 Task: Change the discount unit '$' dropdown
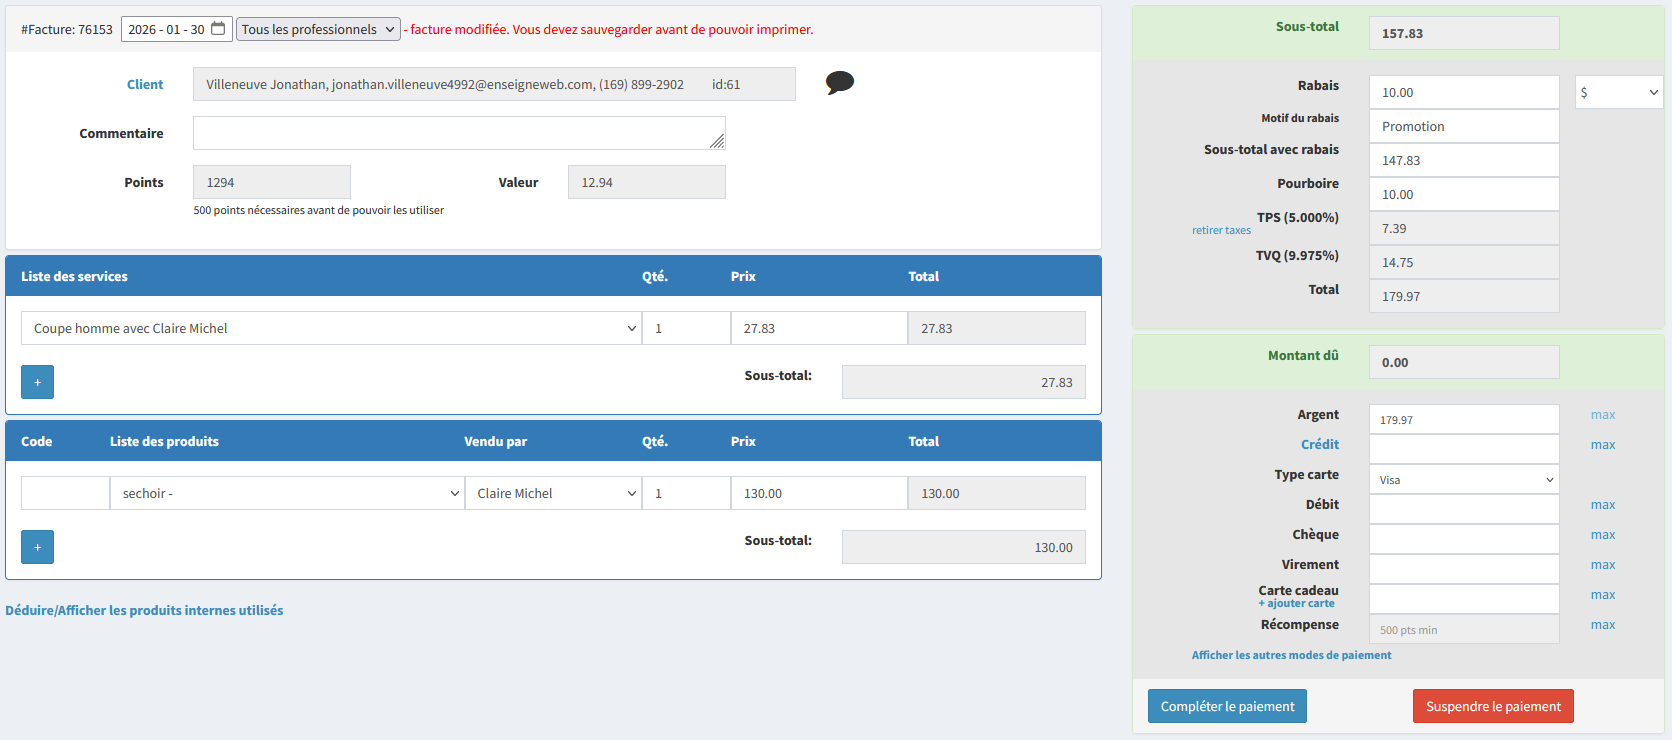pyautogui.click(x=1619, y=92)
